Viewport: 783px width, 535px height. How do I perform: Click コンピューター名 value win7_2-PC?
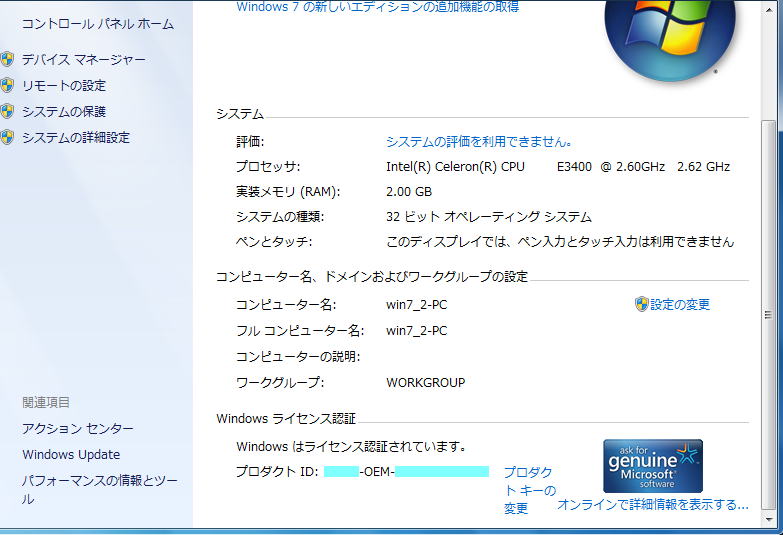(x=416, y=305)
